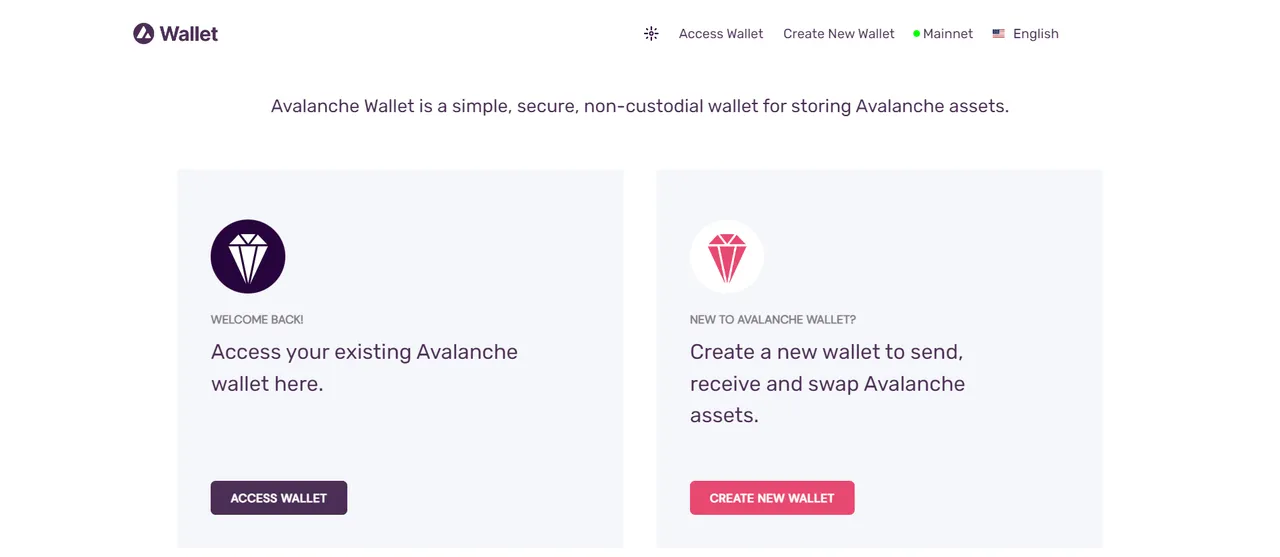The height and width of the screenshot is (557, 1280).
Task: Open the Access Wallet navigation link
Action: tap(721, 34)
